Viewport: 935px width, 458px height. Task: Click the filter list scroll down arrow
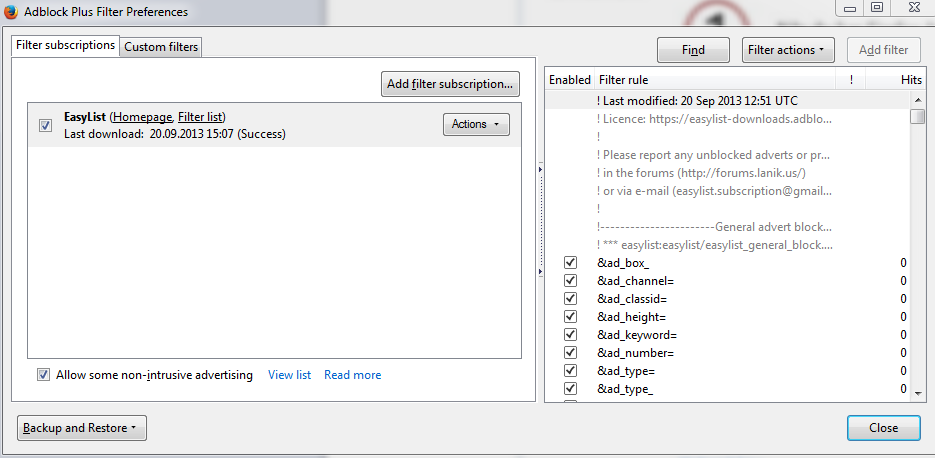click(918, 393)
